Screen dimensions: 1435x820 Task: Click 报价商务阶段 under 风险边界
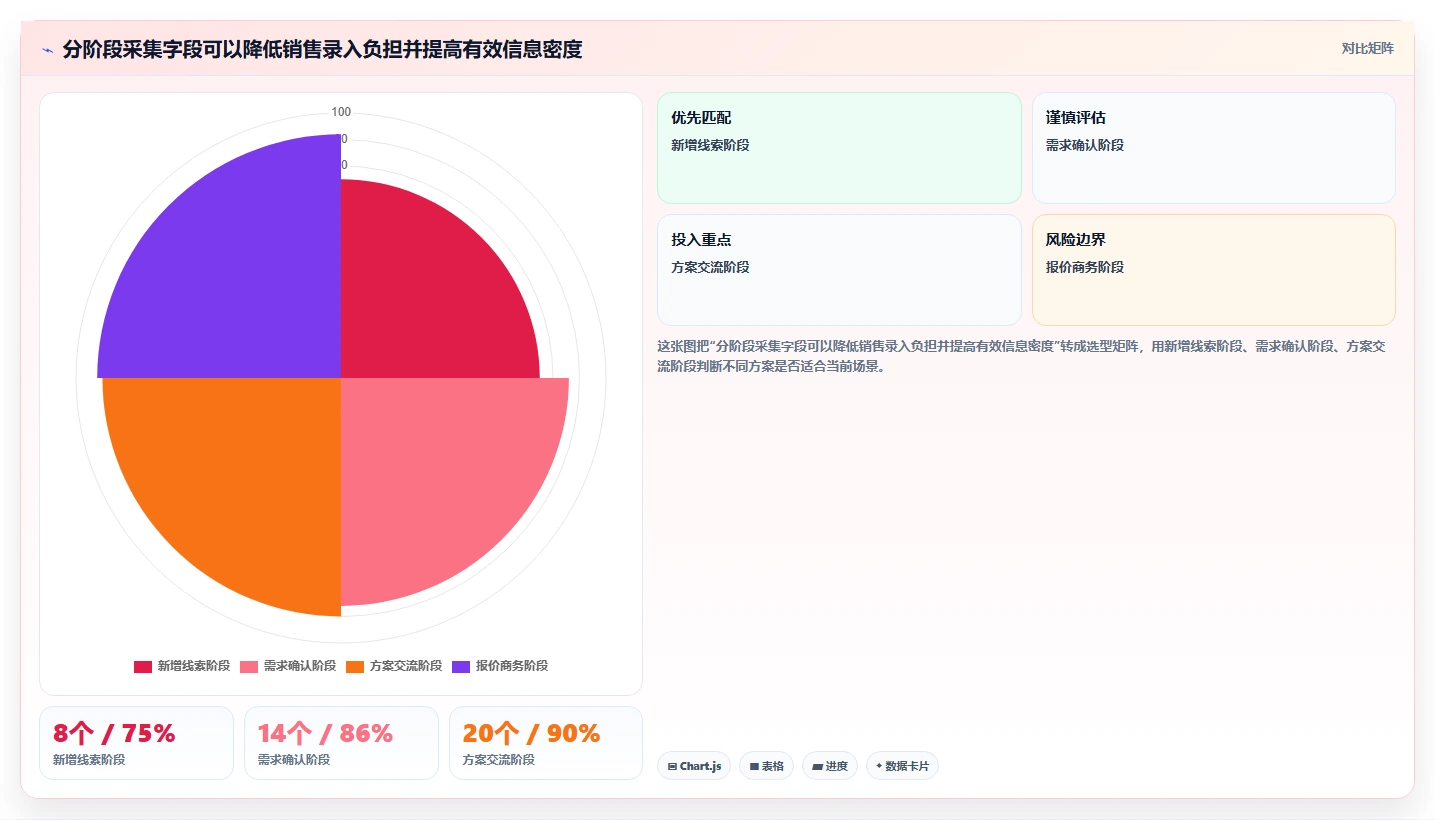pos(1085,267)
